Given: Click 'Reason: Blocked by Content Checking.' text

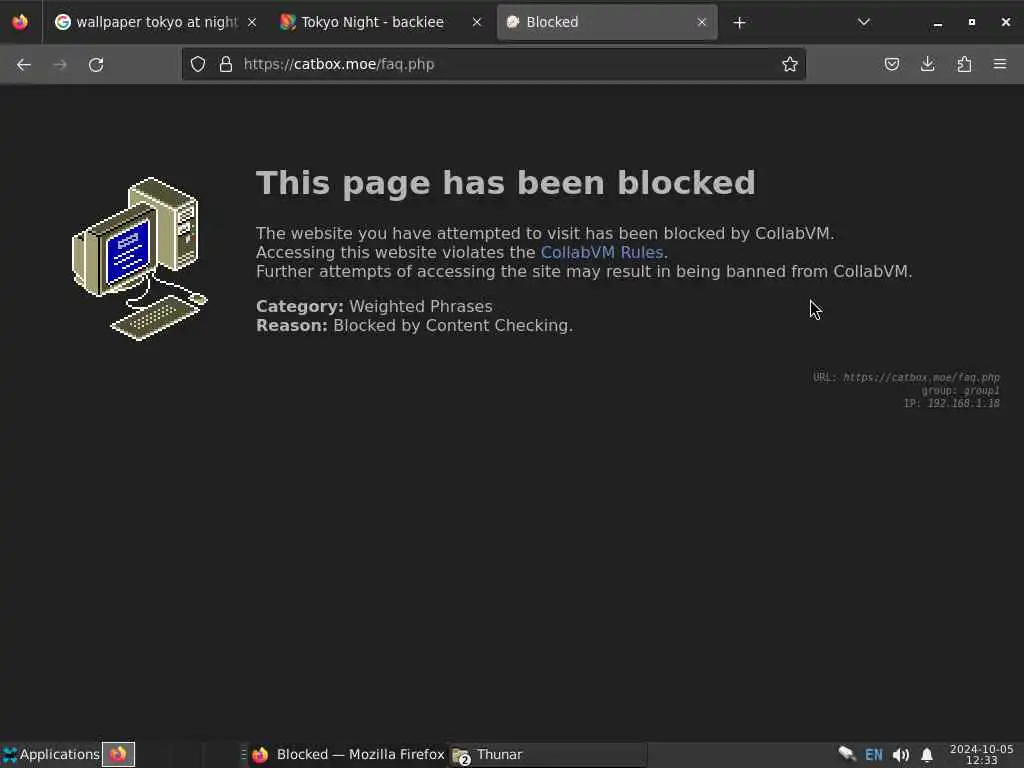Looking at the screenshot, I should coord(414,325).
